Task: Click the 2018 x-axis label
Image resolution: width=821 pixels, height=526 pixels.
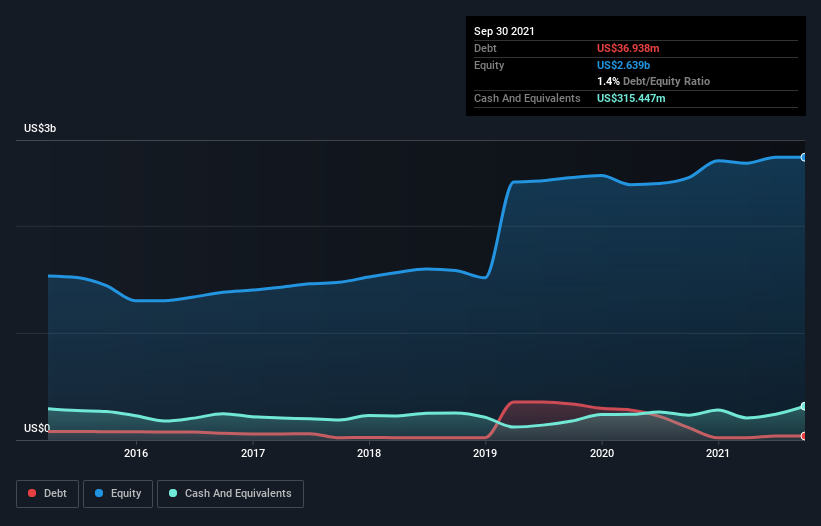Action: 369,453
